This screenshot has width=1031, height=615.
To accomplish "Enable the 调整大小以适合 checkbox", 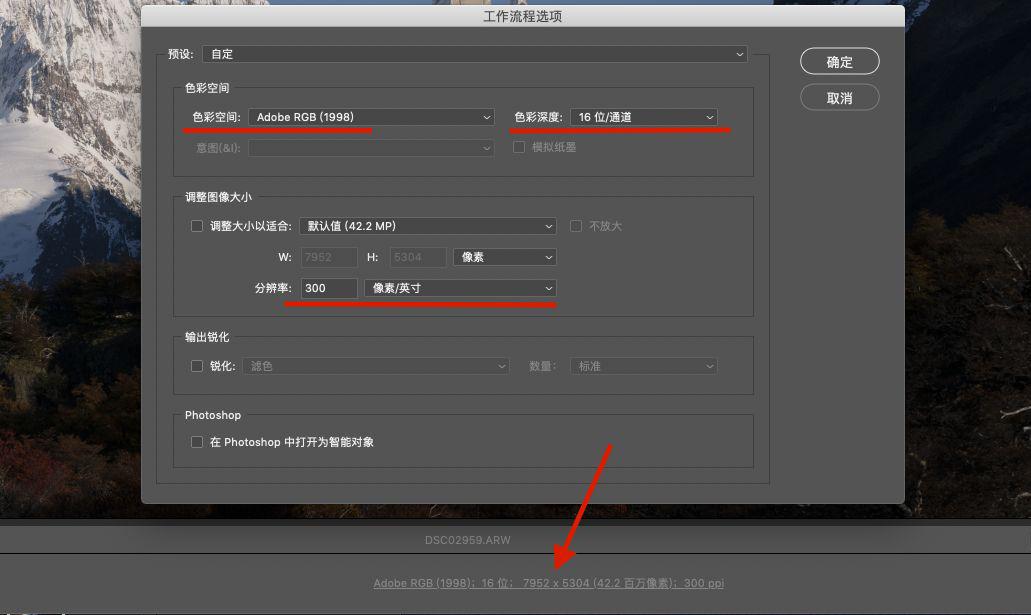I will point(197,226).
